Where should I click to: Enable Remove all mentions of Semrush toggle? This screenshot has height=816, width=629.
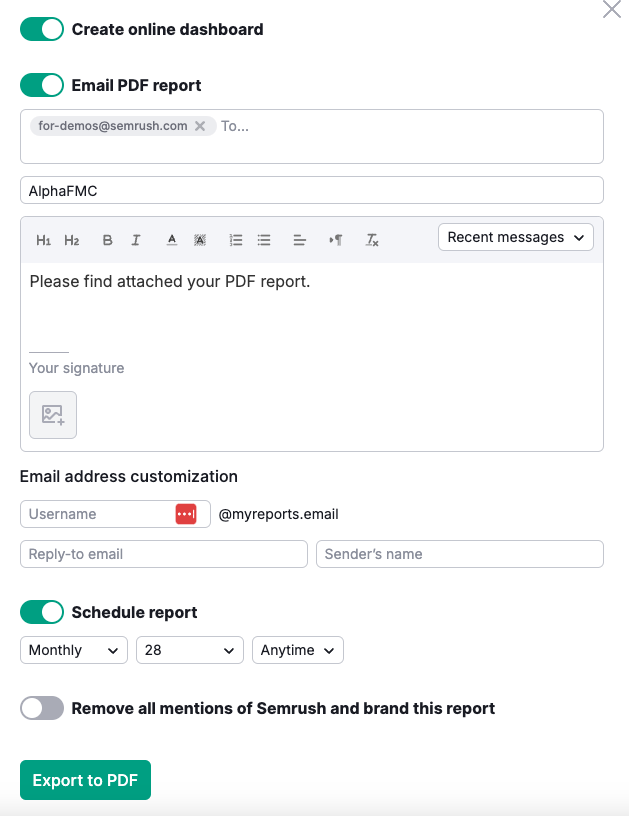[x=42, y=708]
